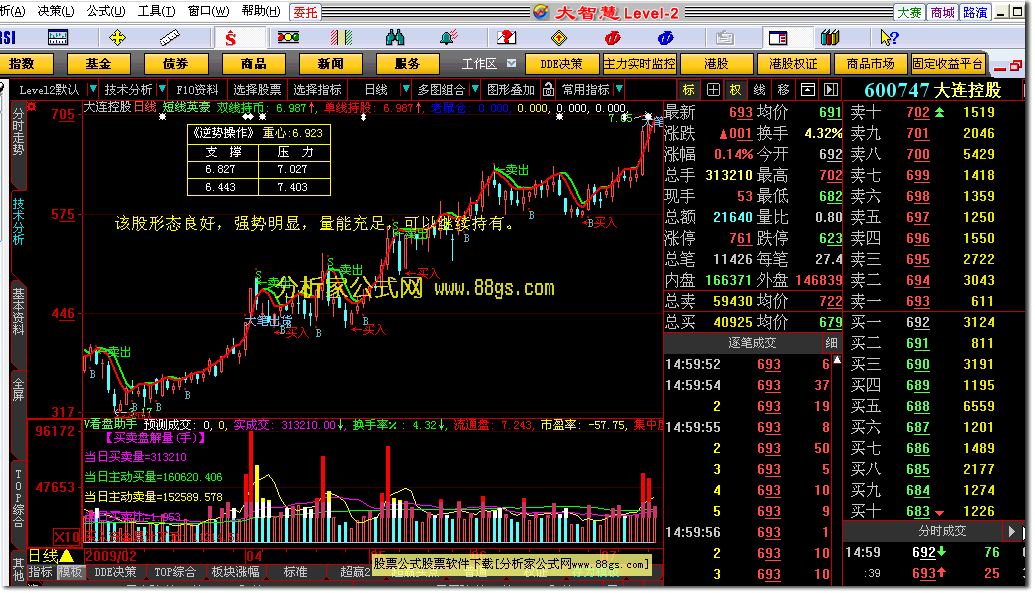
Task: Click the skip-to-end panel icon
Action: [x=831, y=89]
